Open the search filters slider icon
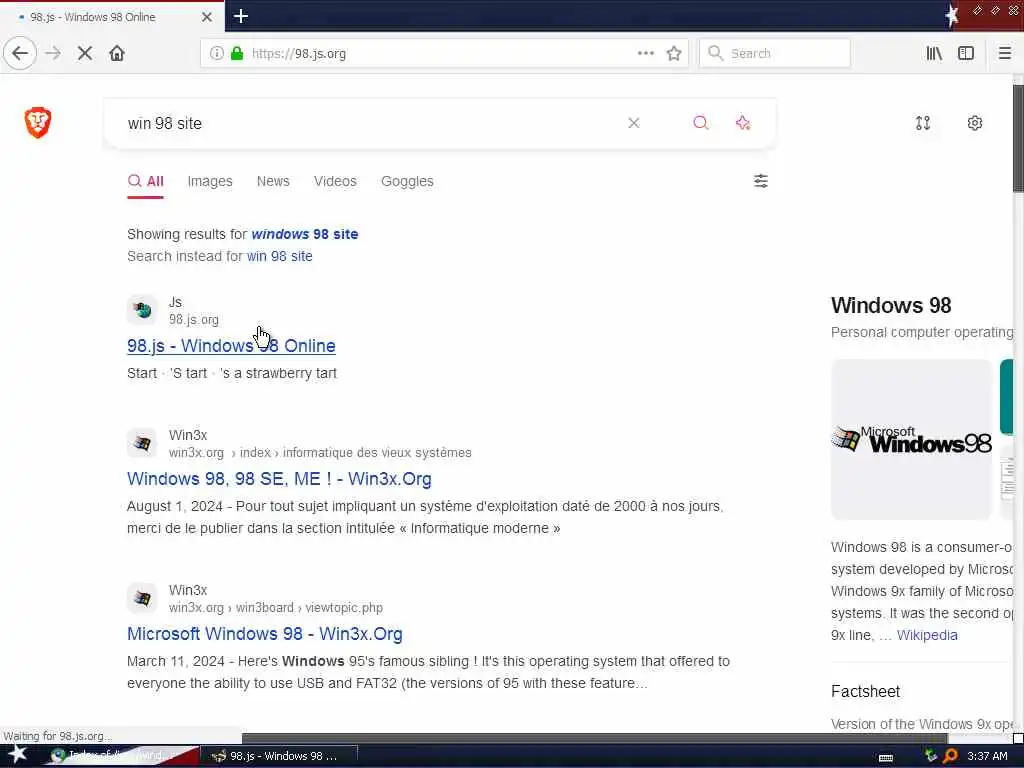The image size is (1024, 768). pyautogui.click(x=761, y=181)
